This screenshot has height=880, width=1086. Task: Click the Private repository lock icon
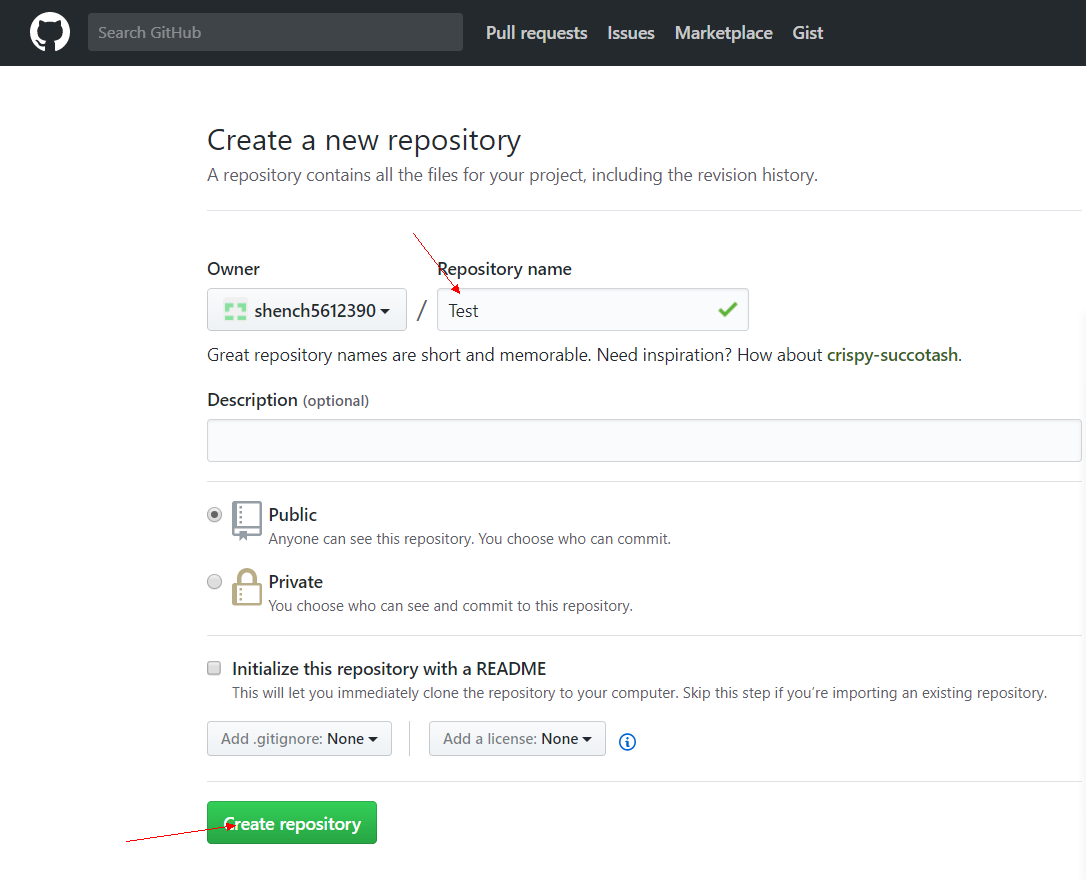[x=247, y=587]
